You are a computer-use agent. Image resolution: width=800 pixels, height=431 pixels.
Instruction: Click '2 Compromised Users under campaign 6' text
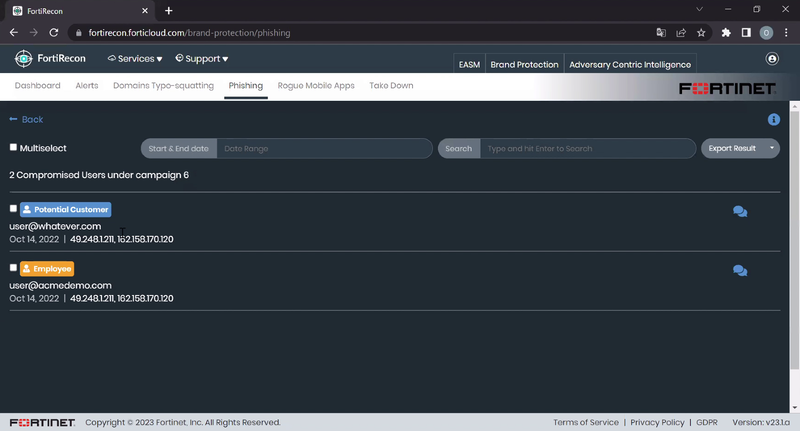99,175
